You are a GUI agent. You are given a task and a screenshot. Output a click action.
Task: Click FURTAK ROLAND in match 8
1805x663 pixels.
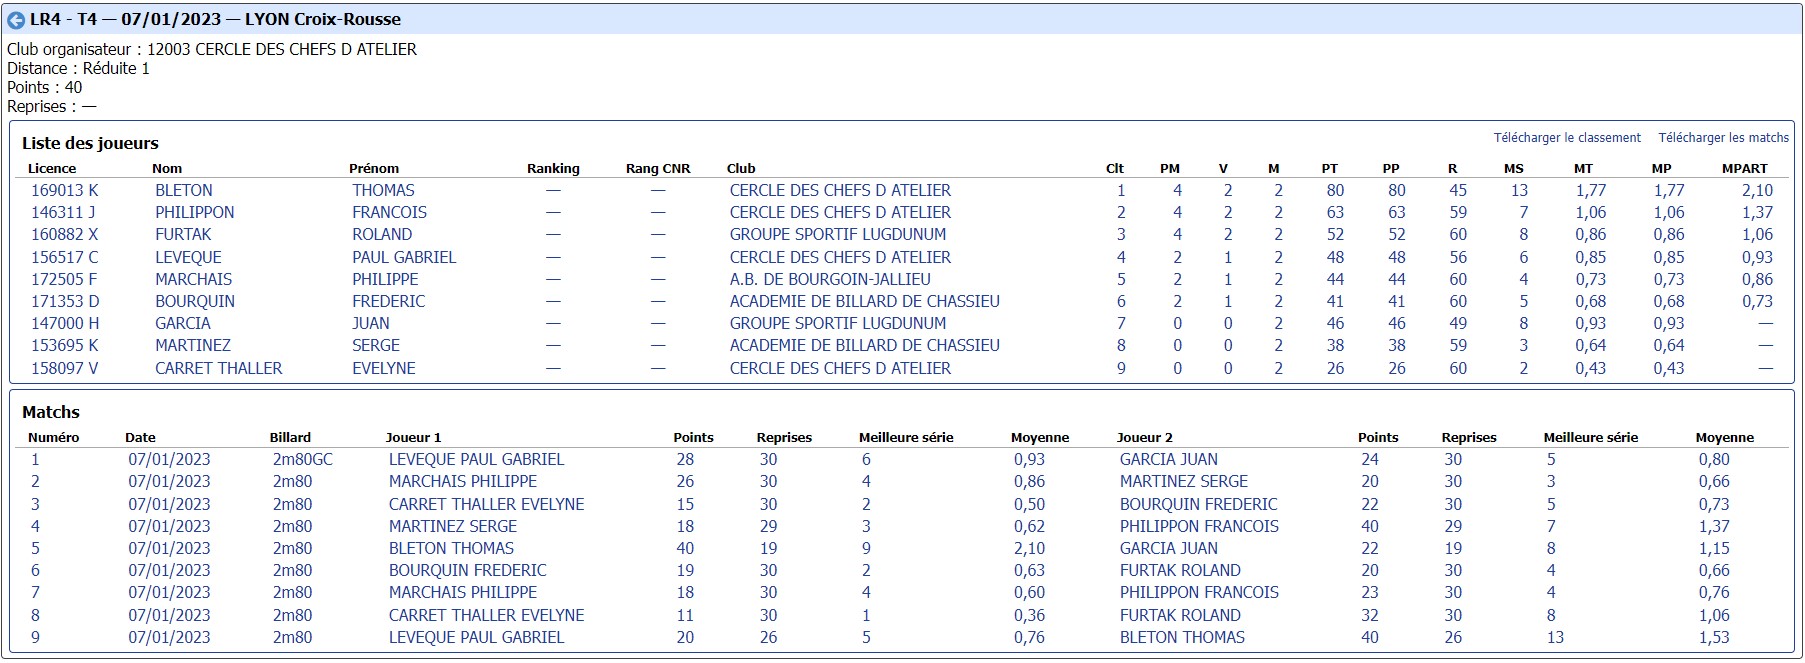[x=1180, y=615]
